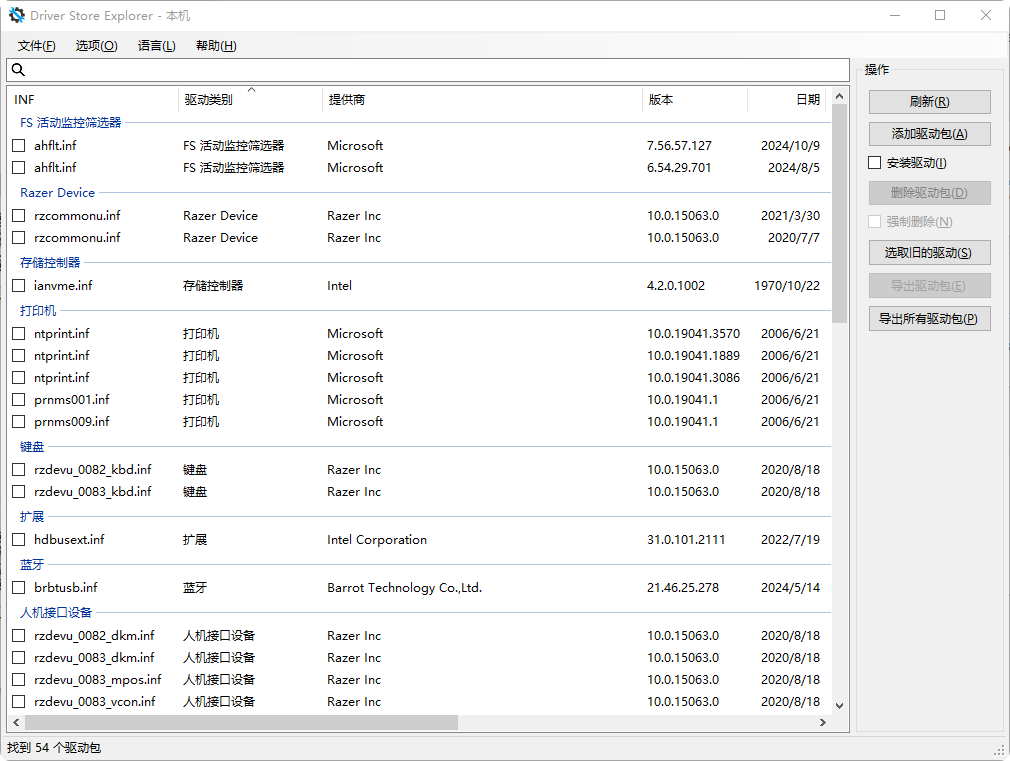The image size is (1010, 761).
Task: Tick the ianvme.inf checkbox
Action: coord(19,285)
